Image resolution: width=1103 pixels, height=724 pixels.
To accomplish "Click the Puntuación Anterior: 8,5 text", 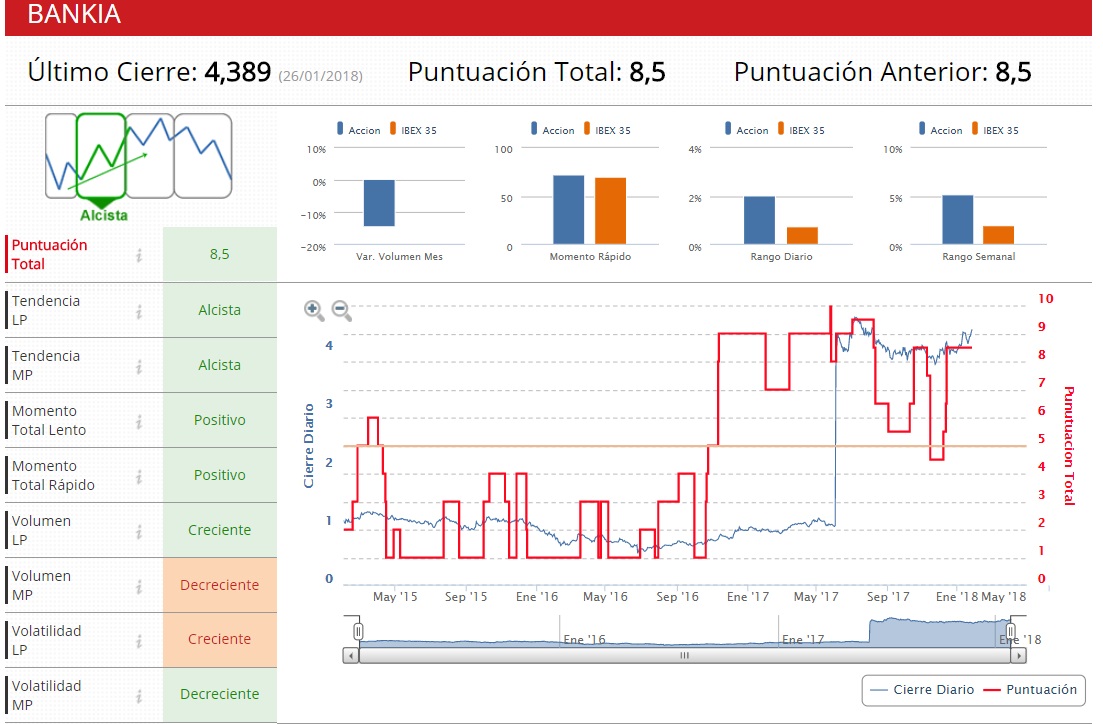I will [x=882, y=72].
